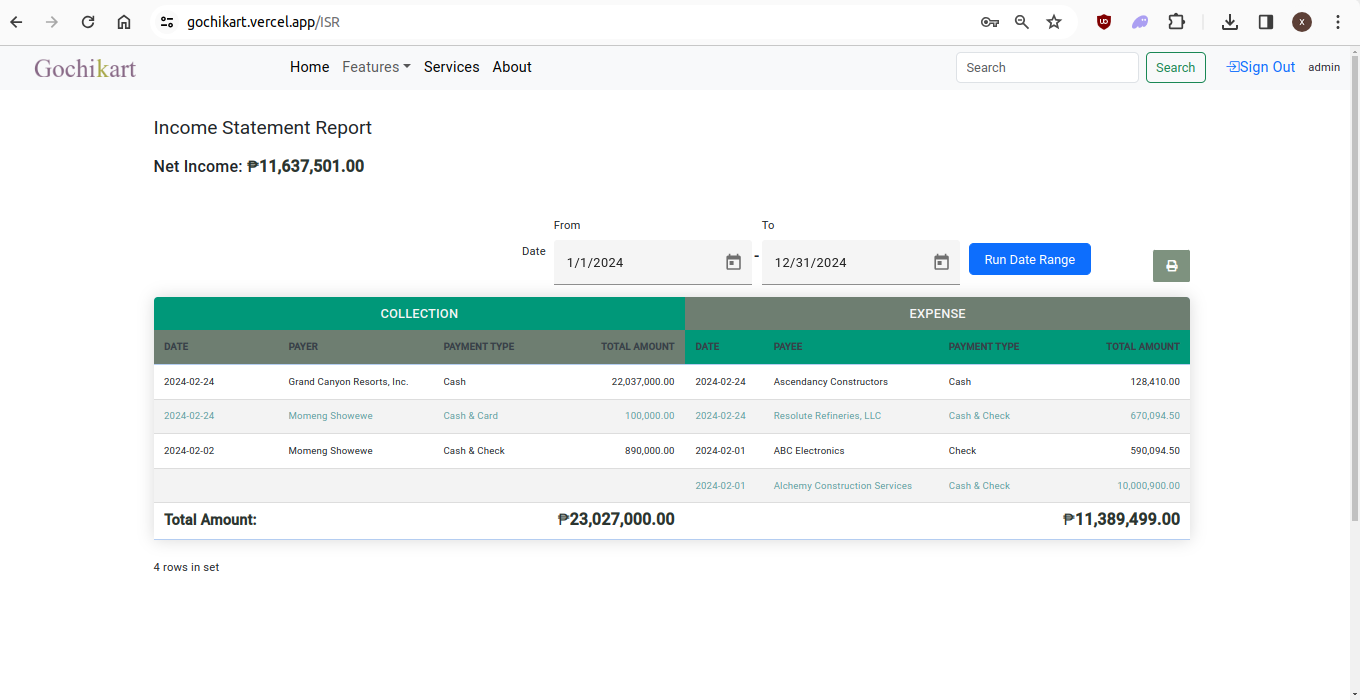
Task: Expand the Features dropdown menu
Action: (376, 67)
